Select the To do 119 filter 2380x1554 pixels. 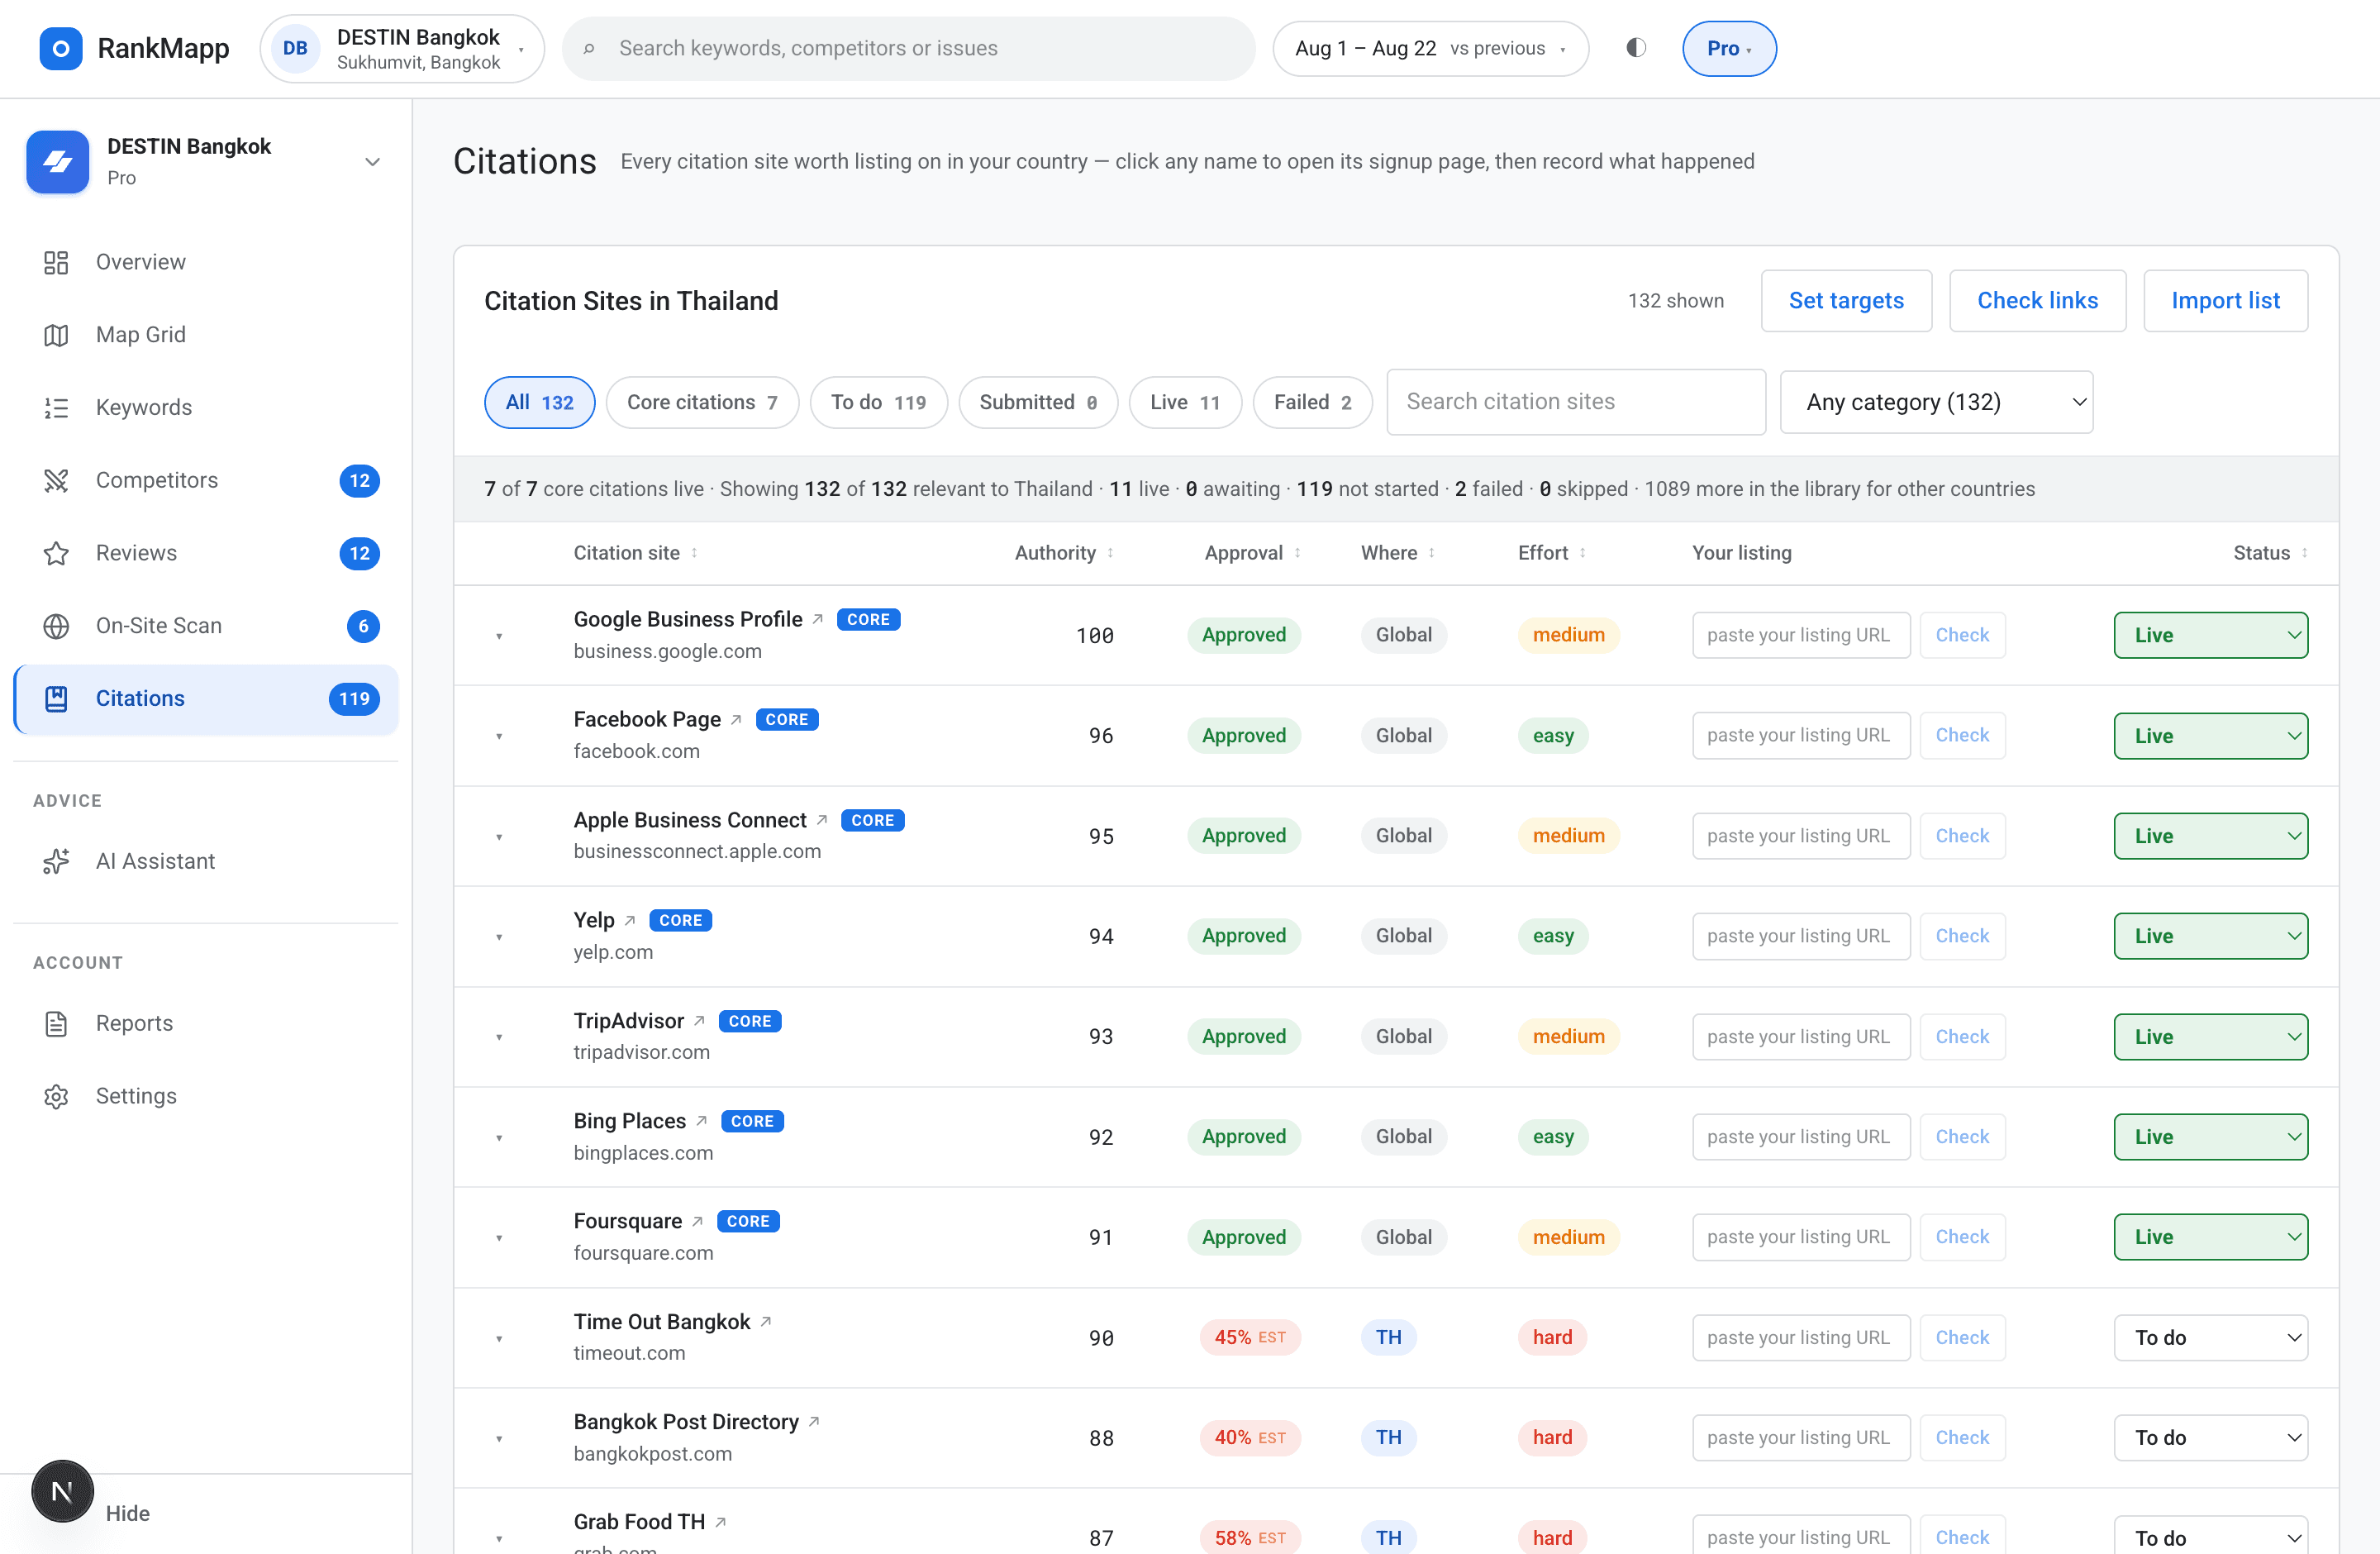pyautogui.click(x=878, y=402)
